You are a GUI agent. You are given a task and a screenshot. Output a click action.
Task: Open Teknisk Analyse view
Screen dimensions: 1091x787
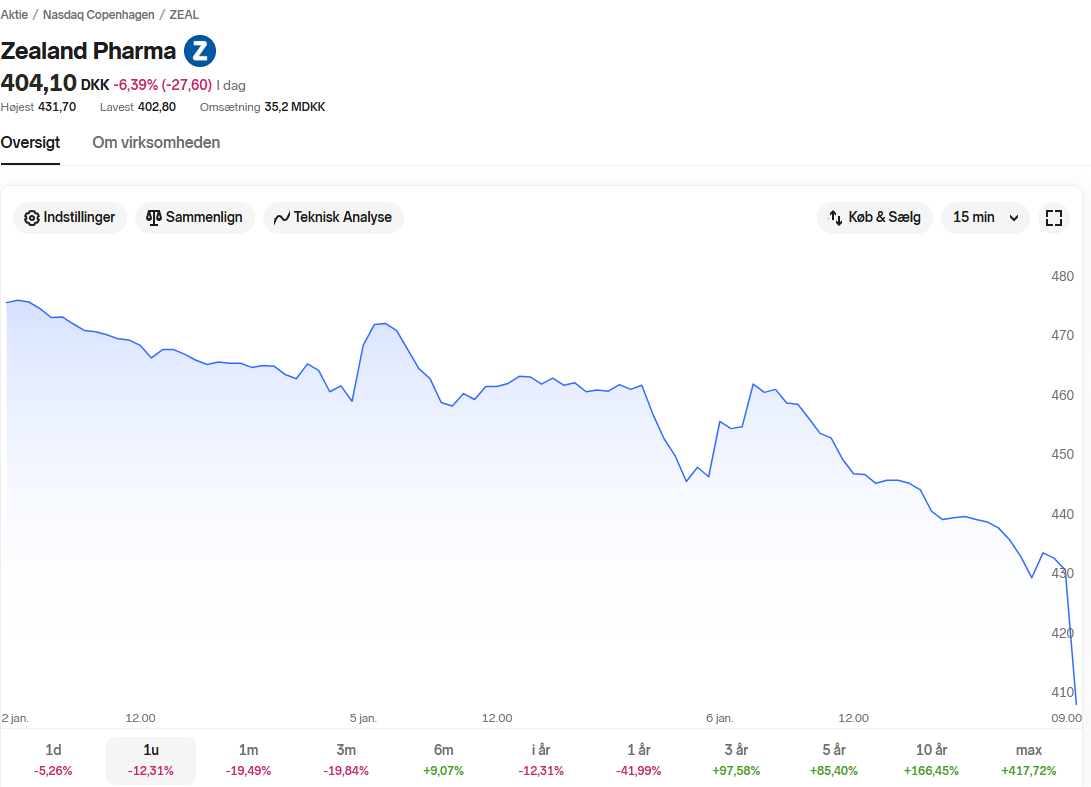pyautogui.click(x=333, y=218)
